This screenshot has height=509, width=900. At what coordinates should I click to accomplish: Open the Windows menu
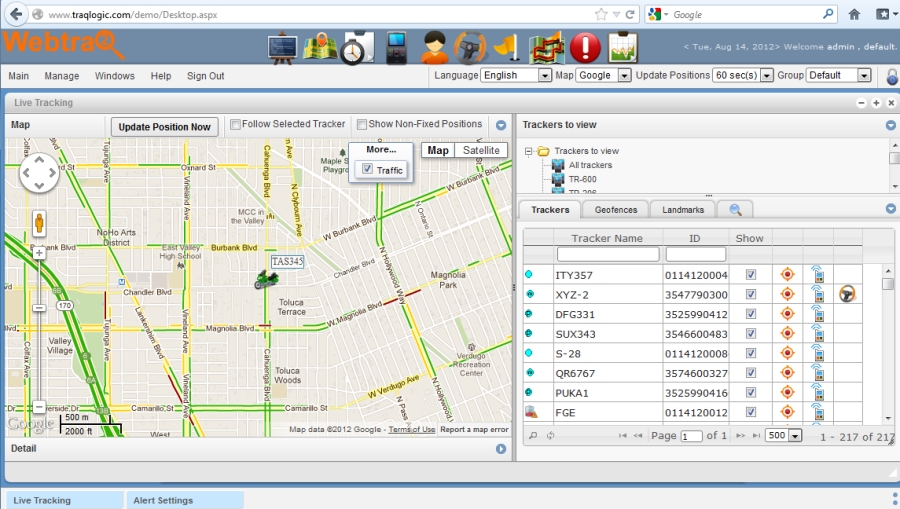115,76
